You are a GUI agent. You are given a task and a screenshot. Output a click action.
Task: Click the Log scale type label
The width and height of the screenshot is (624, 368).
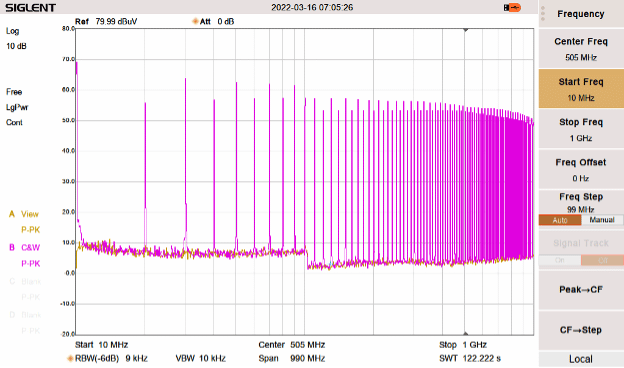click(12, 31)
